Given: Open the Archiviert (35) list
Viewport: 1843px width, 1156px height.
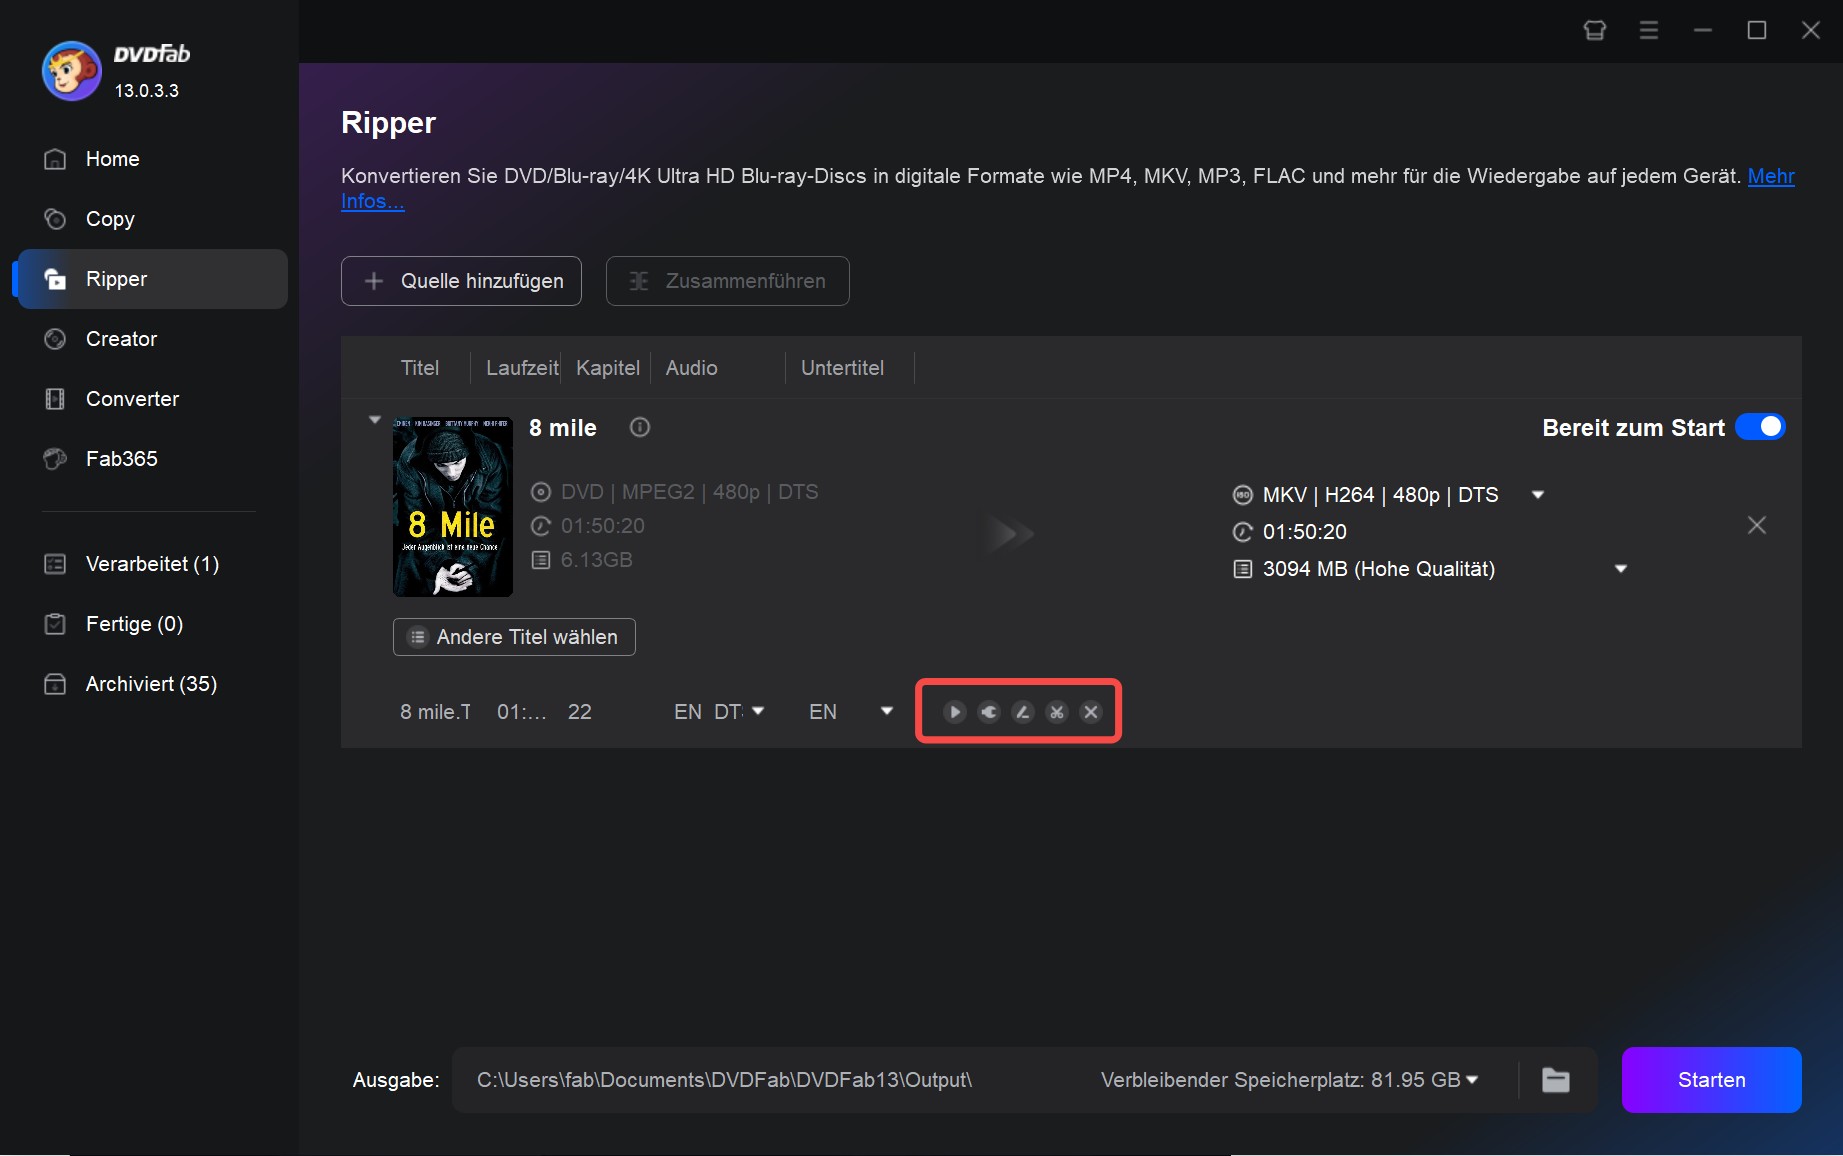Looking at the screenshot, I should (150, 684).
